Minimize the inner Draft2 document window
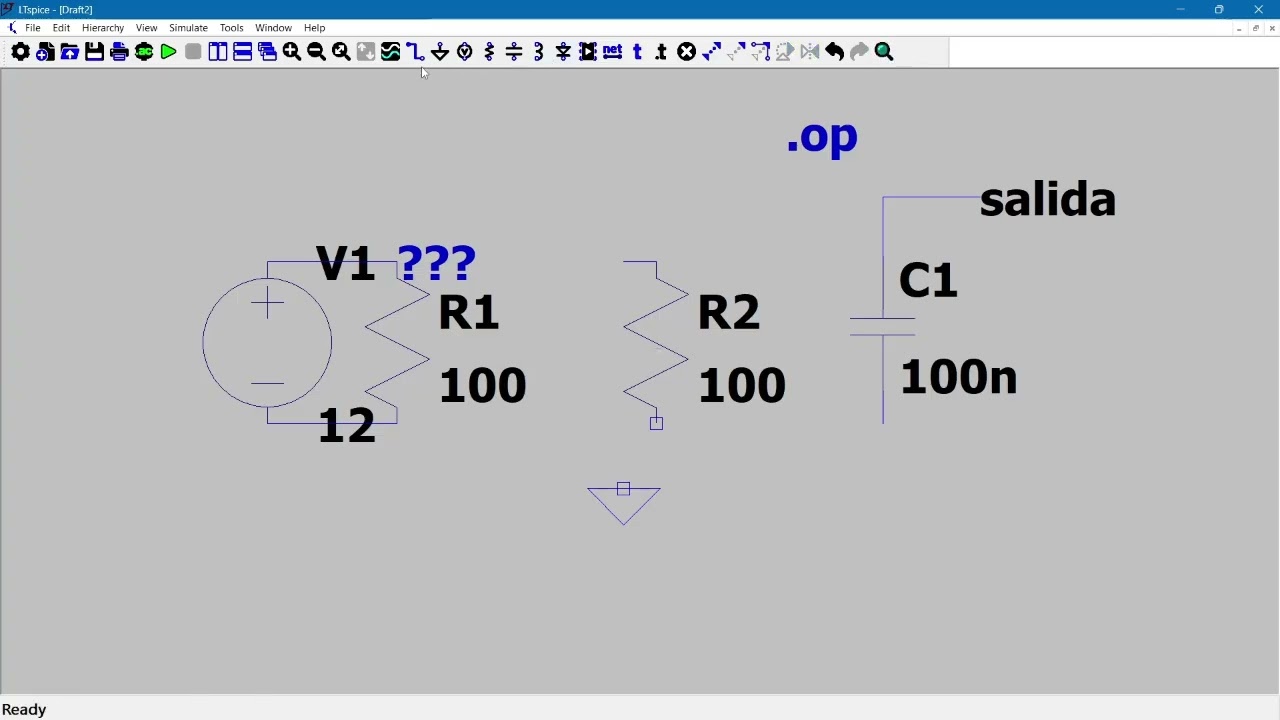The width and height of the screenshot is (1280, 720). [1239, 28]
